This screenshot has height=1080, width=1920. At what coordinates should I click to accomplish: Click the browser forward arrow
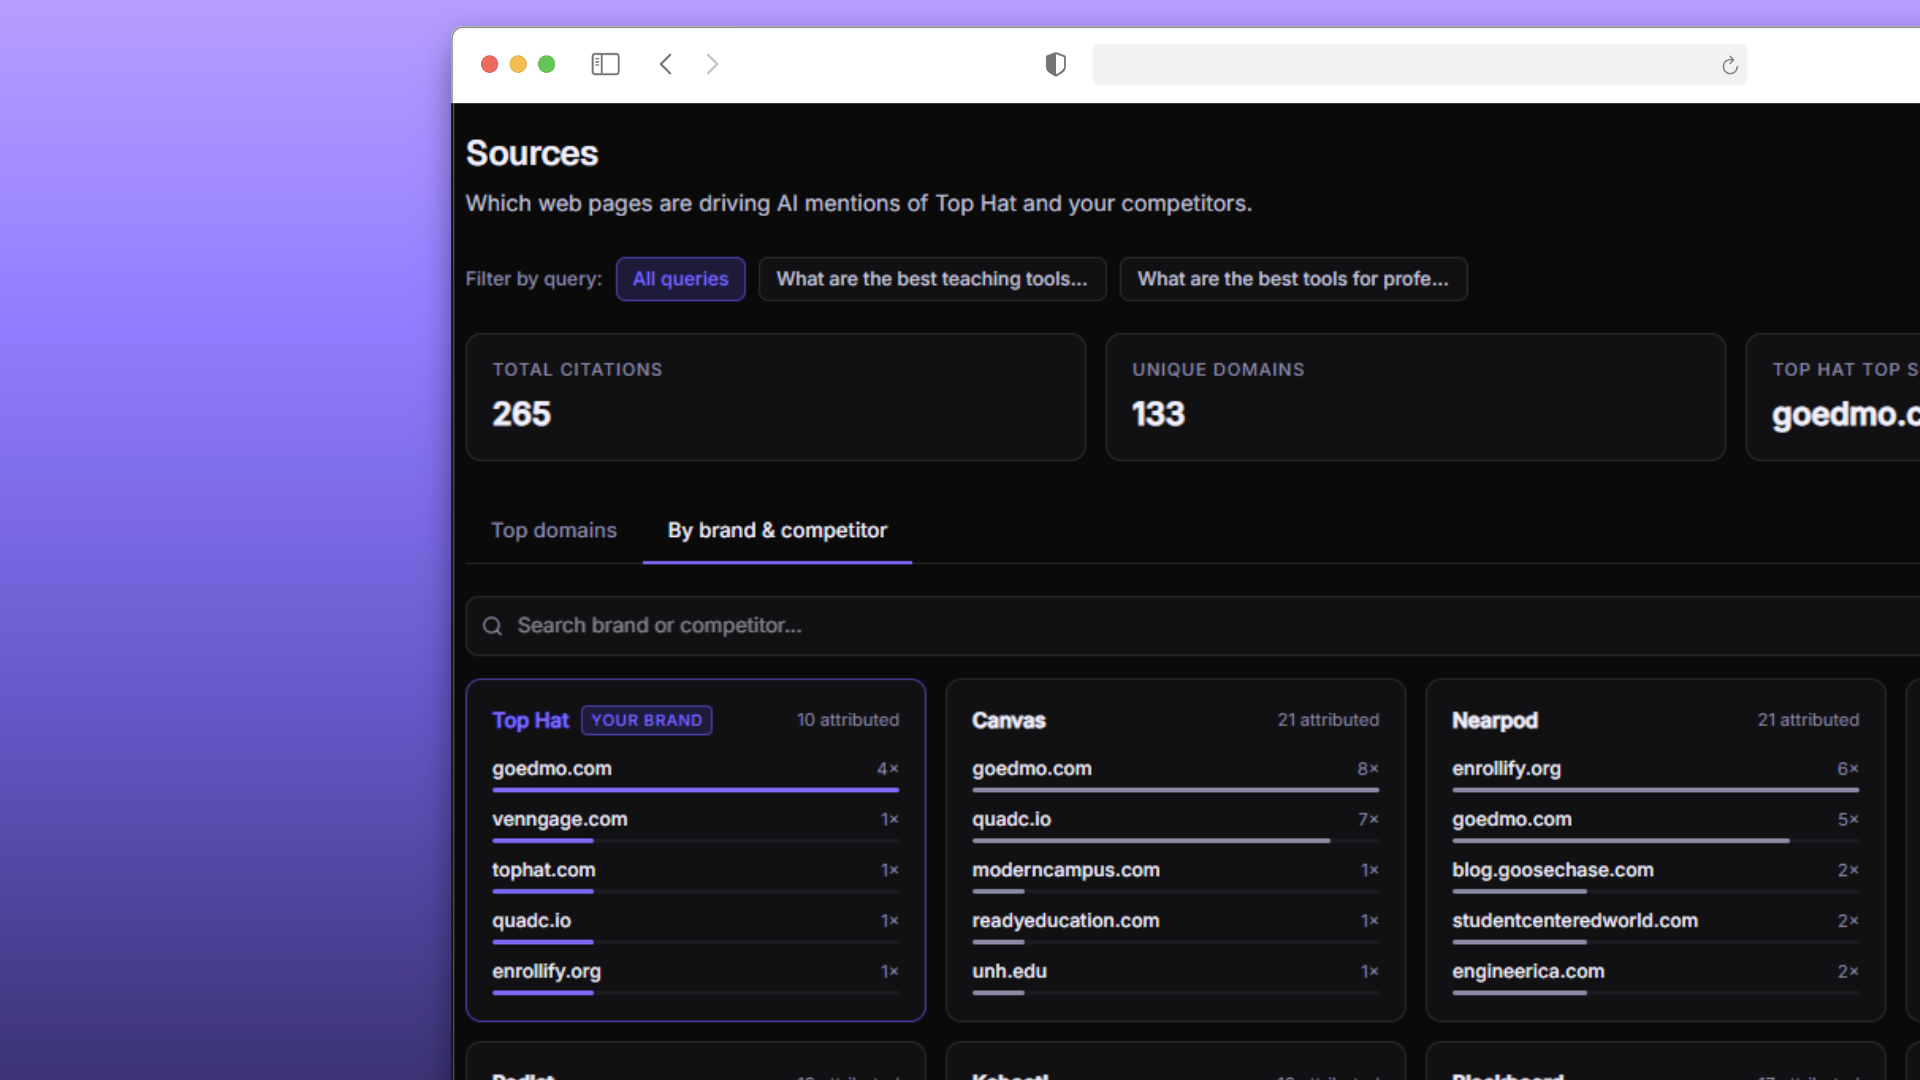712,65
